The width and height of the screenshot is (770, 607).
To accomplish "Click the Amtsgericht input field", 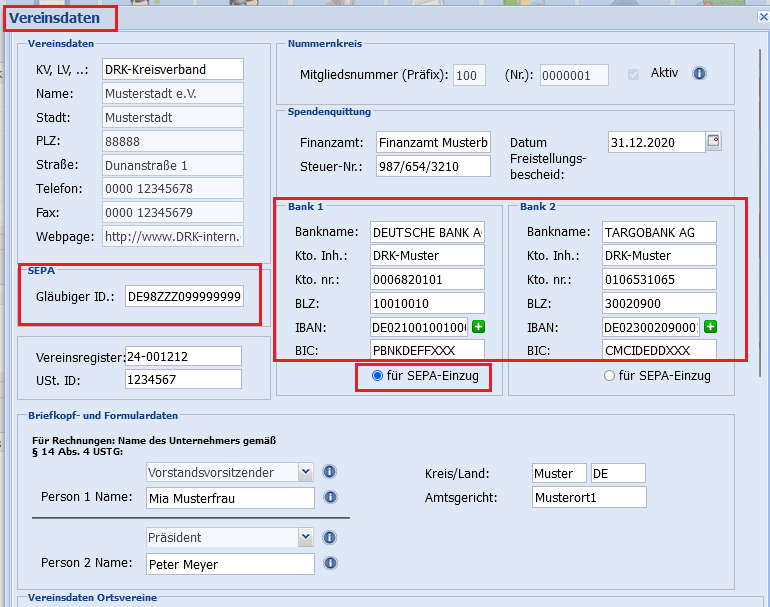I will pyautogui.click(x=588, y=497).
